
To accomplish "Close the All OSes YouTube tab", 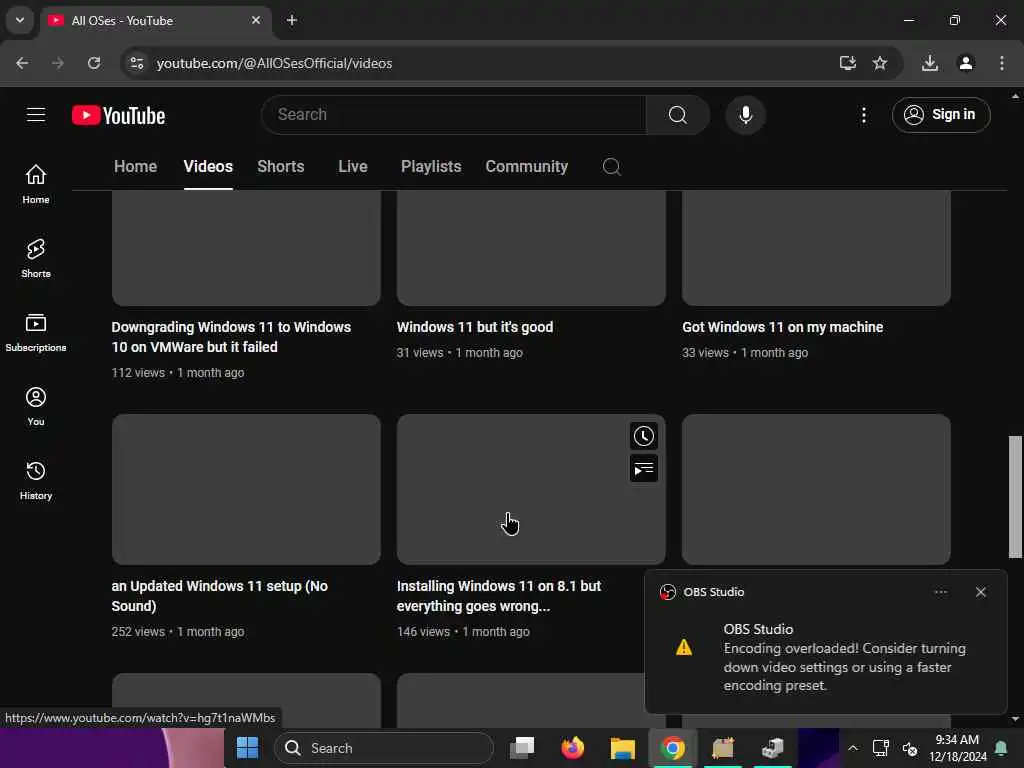I will [256, 21].
